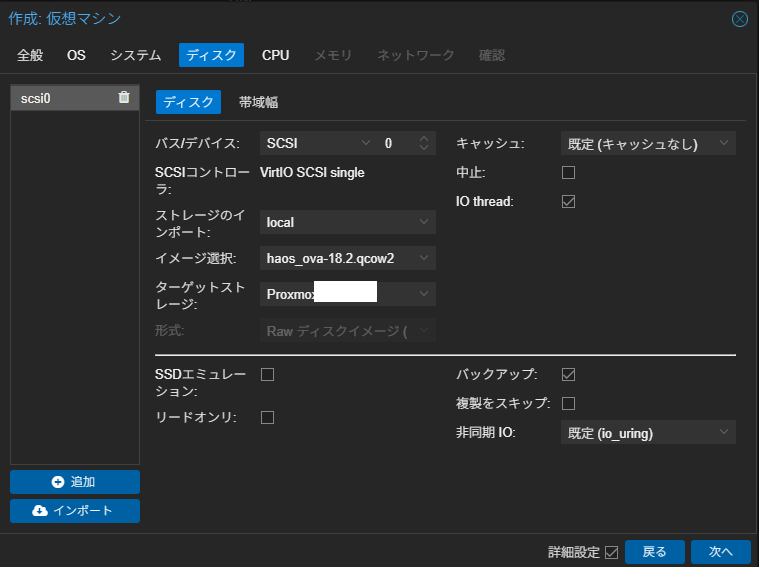Open the イメージ選択 haos_ova dropdown

348,258
